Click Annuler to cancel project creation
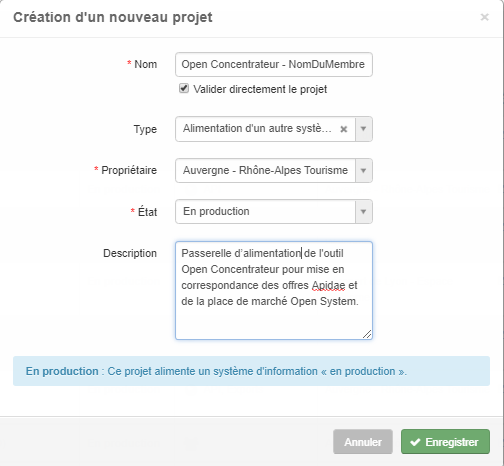This screenshot has height=466, width=504. click(363, 442)
